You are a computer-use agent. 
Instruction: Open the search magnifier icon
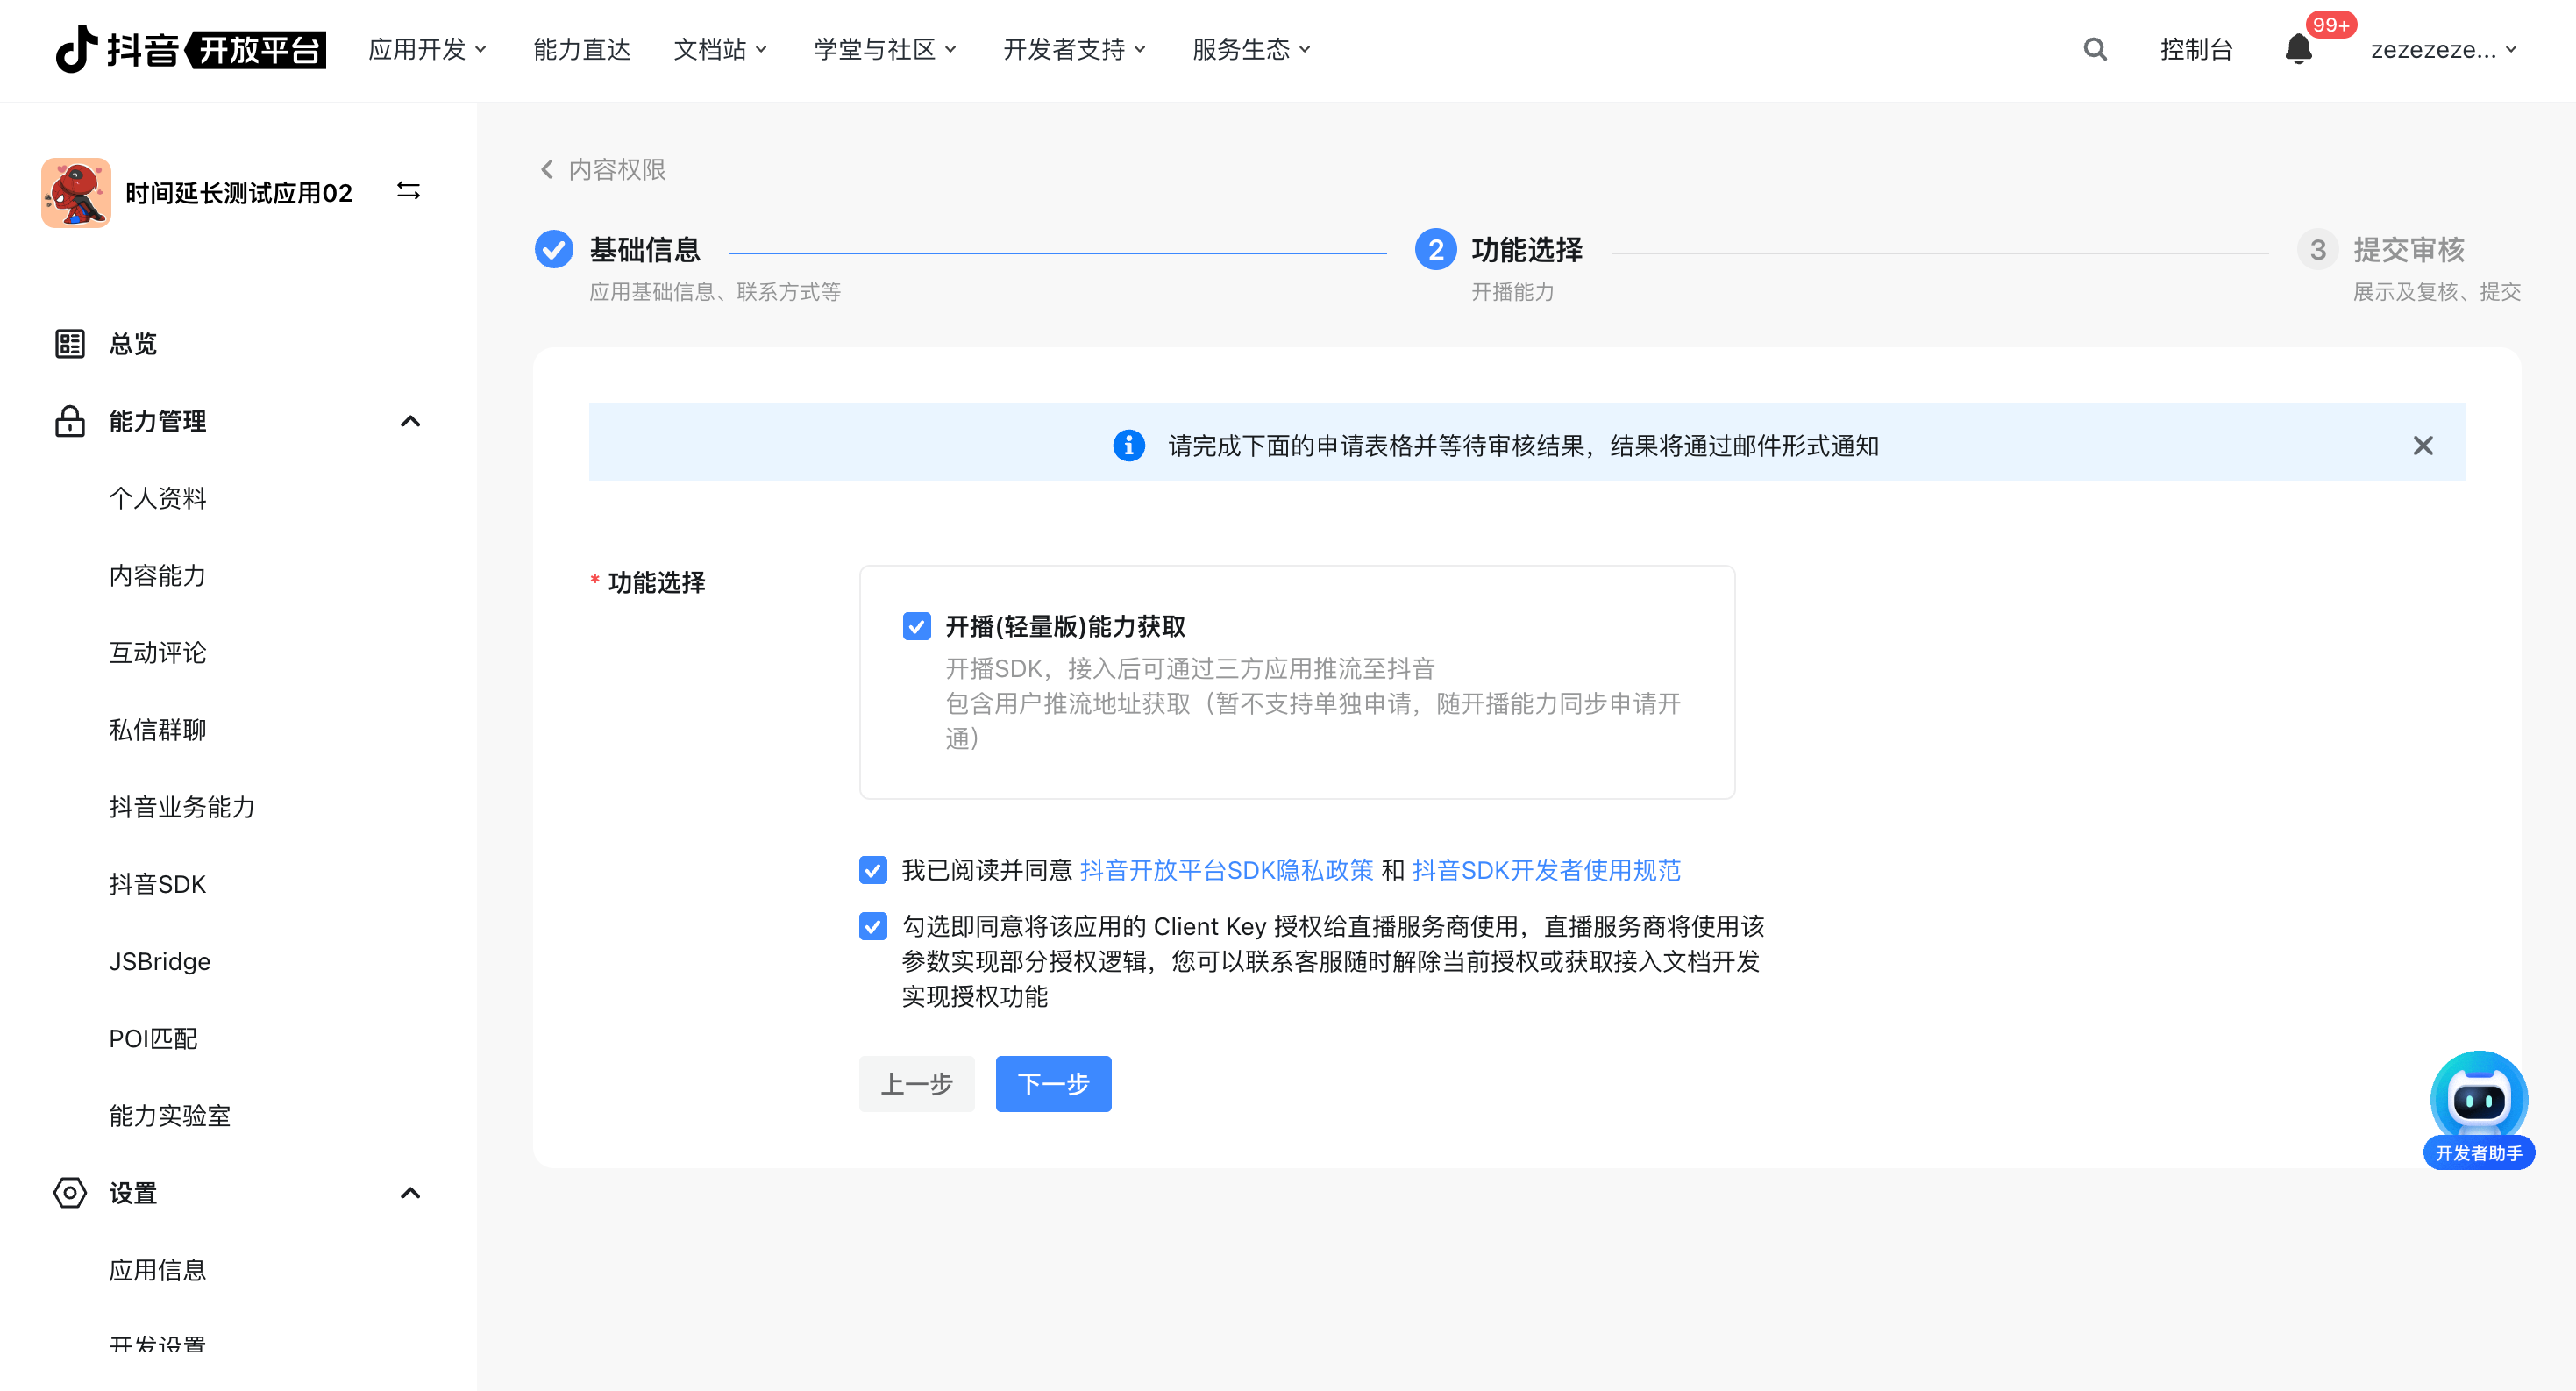[2095, 49]
